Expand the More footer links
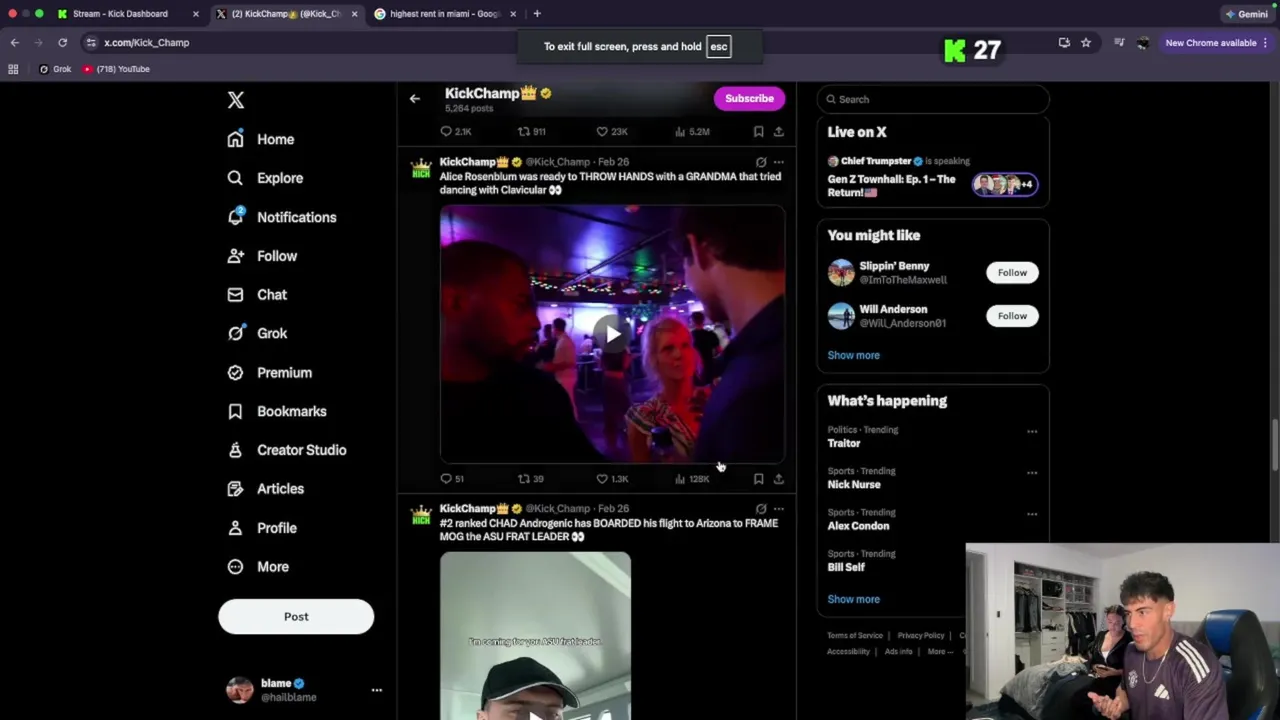 click(x=939, y=652)
